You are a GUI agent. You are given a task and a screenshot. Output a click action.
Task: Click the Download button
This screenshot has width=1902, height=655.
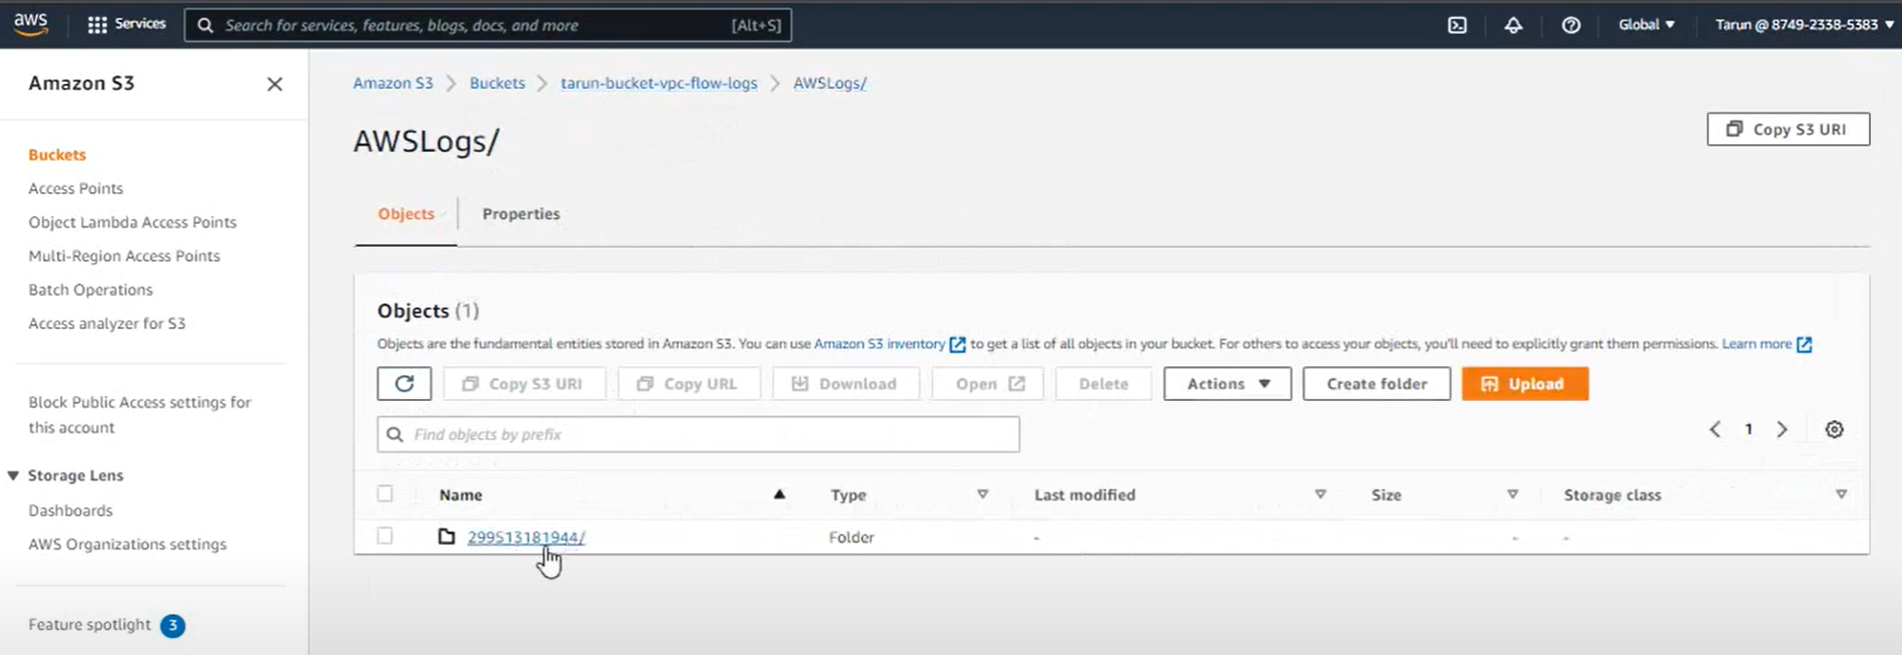pos(845,384)
